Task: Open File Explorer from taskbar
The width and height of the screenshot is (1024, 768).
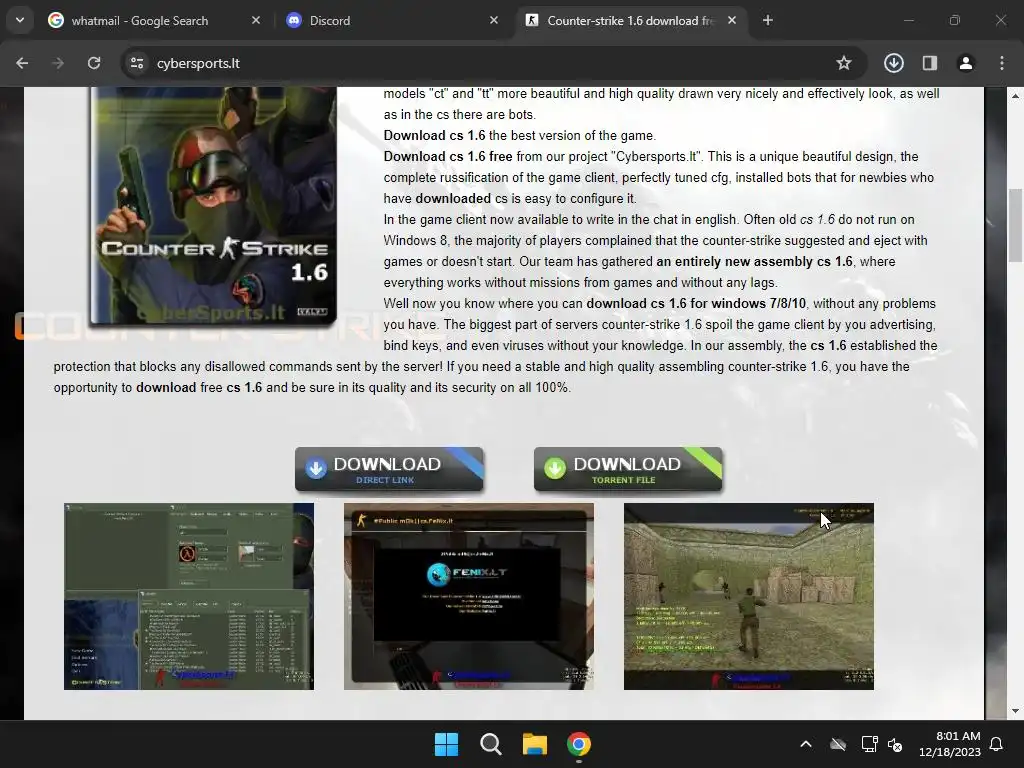Action: [535, 744]
